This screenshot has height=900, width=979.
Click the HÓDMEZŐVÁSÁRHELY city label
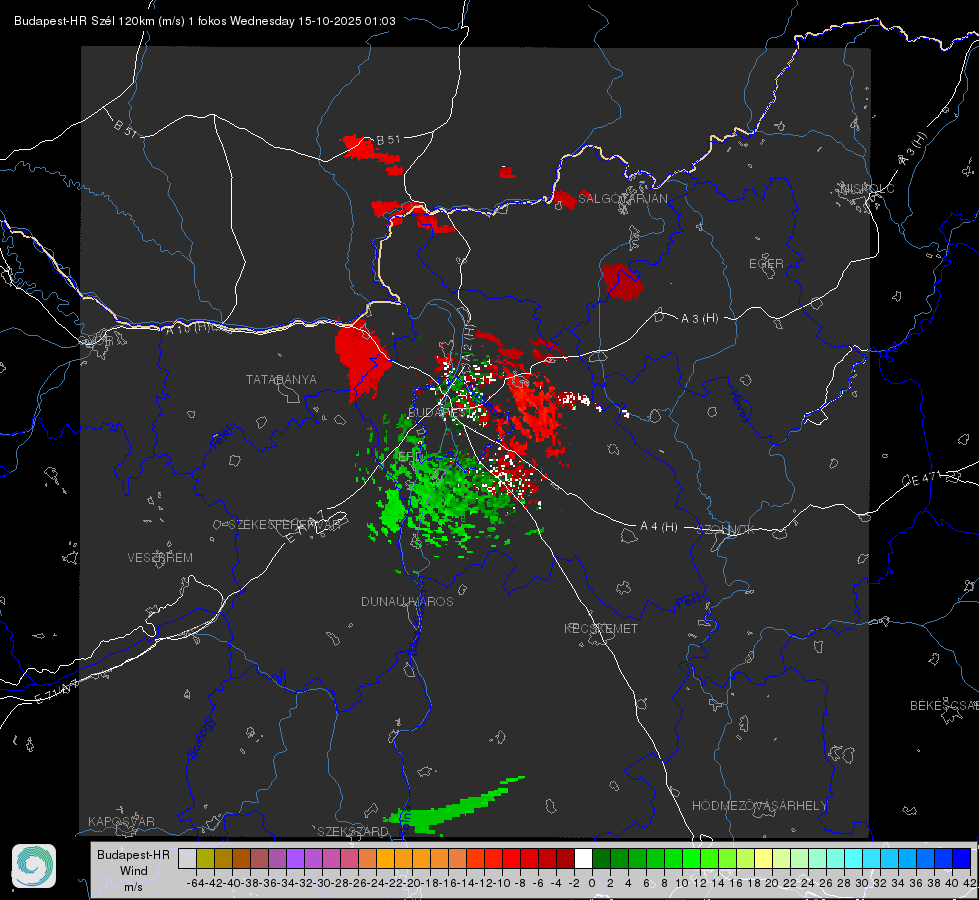coord(759,806)
